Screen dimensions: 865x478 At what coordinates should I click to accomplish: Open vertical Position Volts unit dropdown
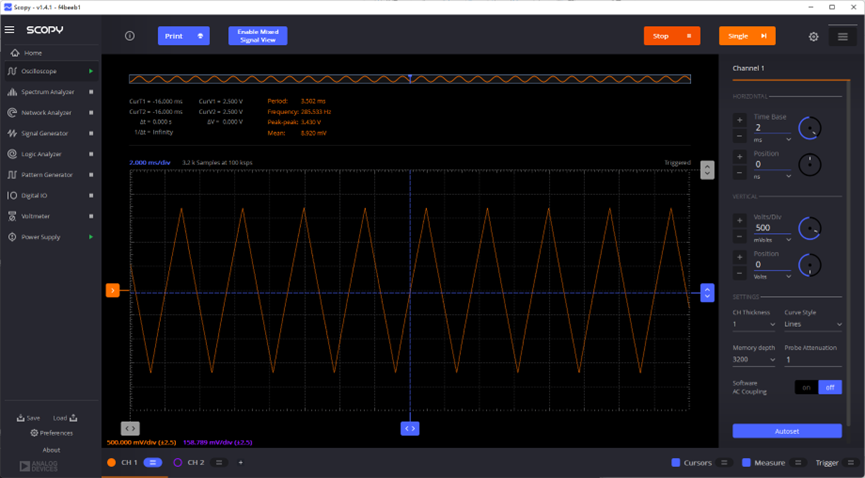(x=772, y=277)
